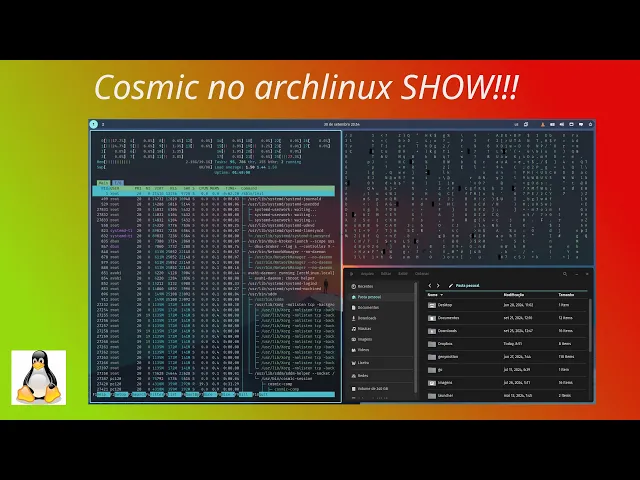Viewport: 640px width, 480px height.
Task: Click the VLC cone tray icon
Action: (543, 124)
